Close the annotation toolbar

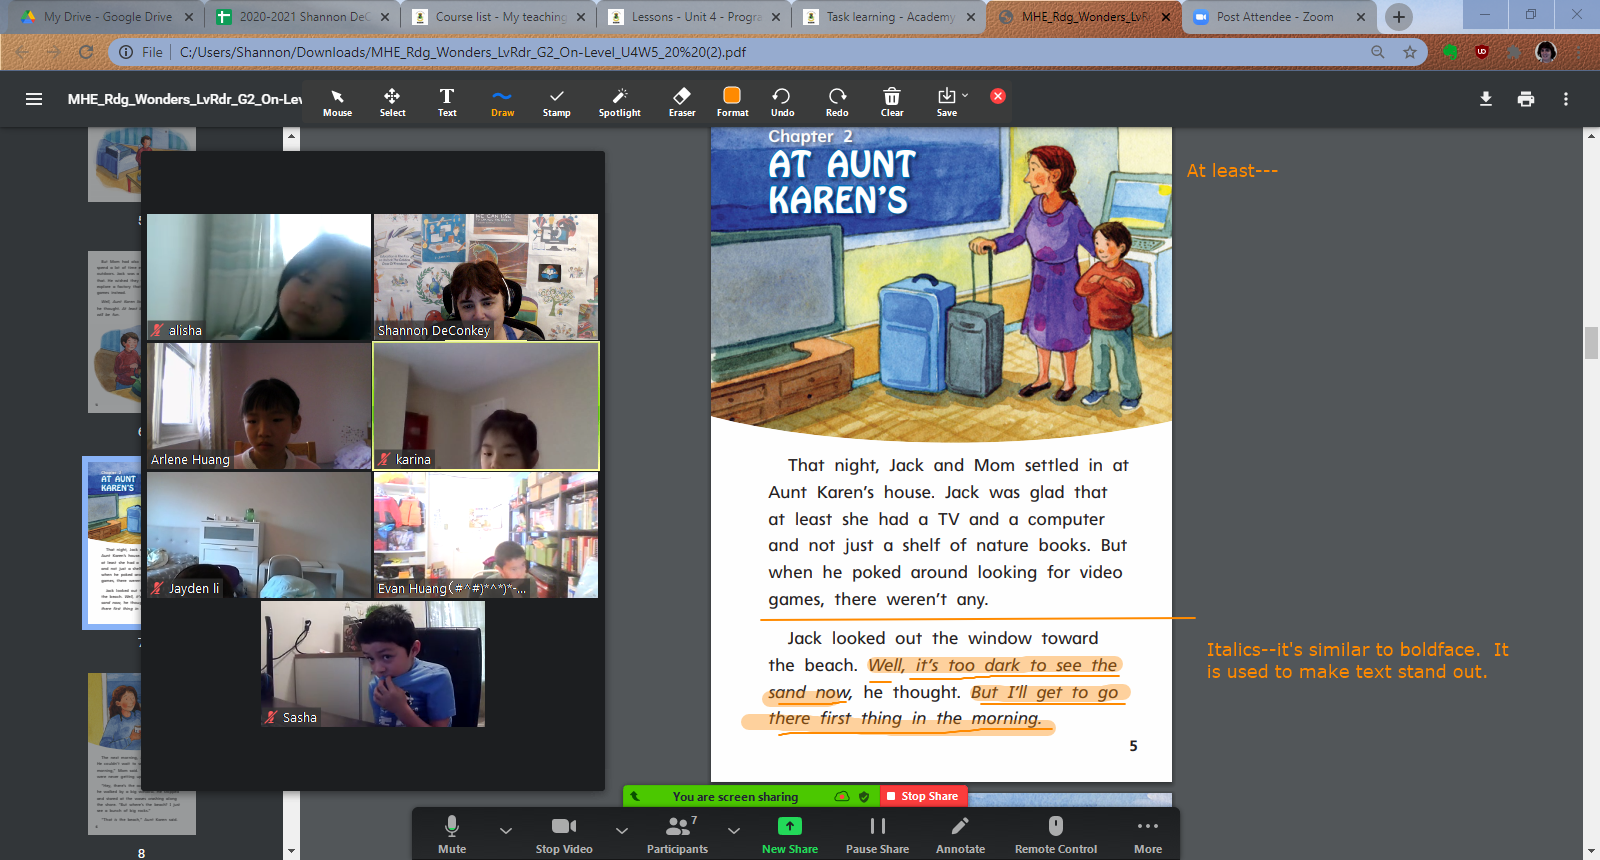pos(998,96)
